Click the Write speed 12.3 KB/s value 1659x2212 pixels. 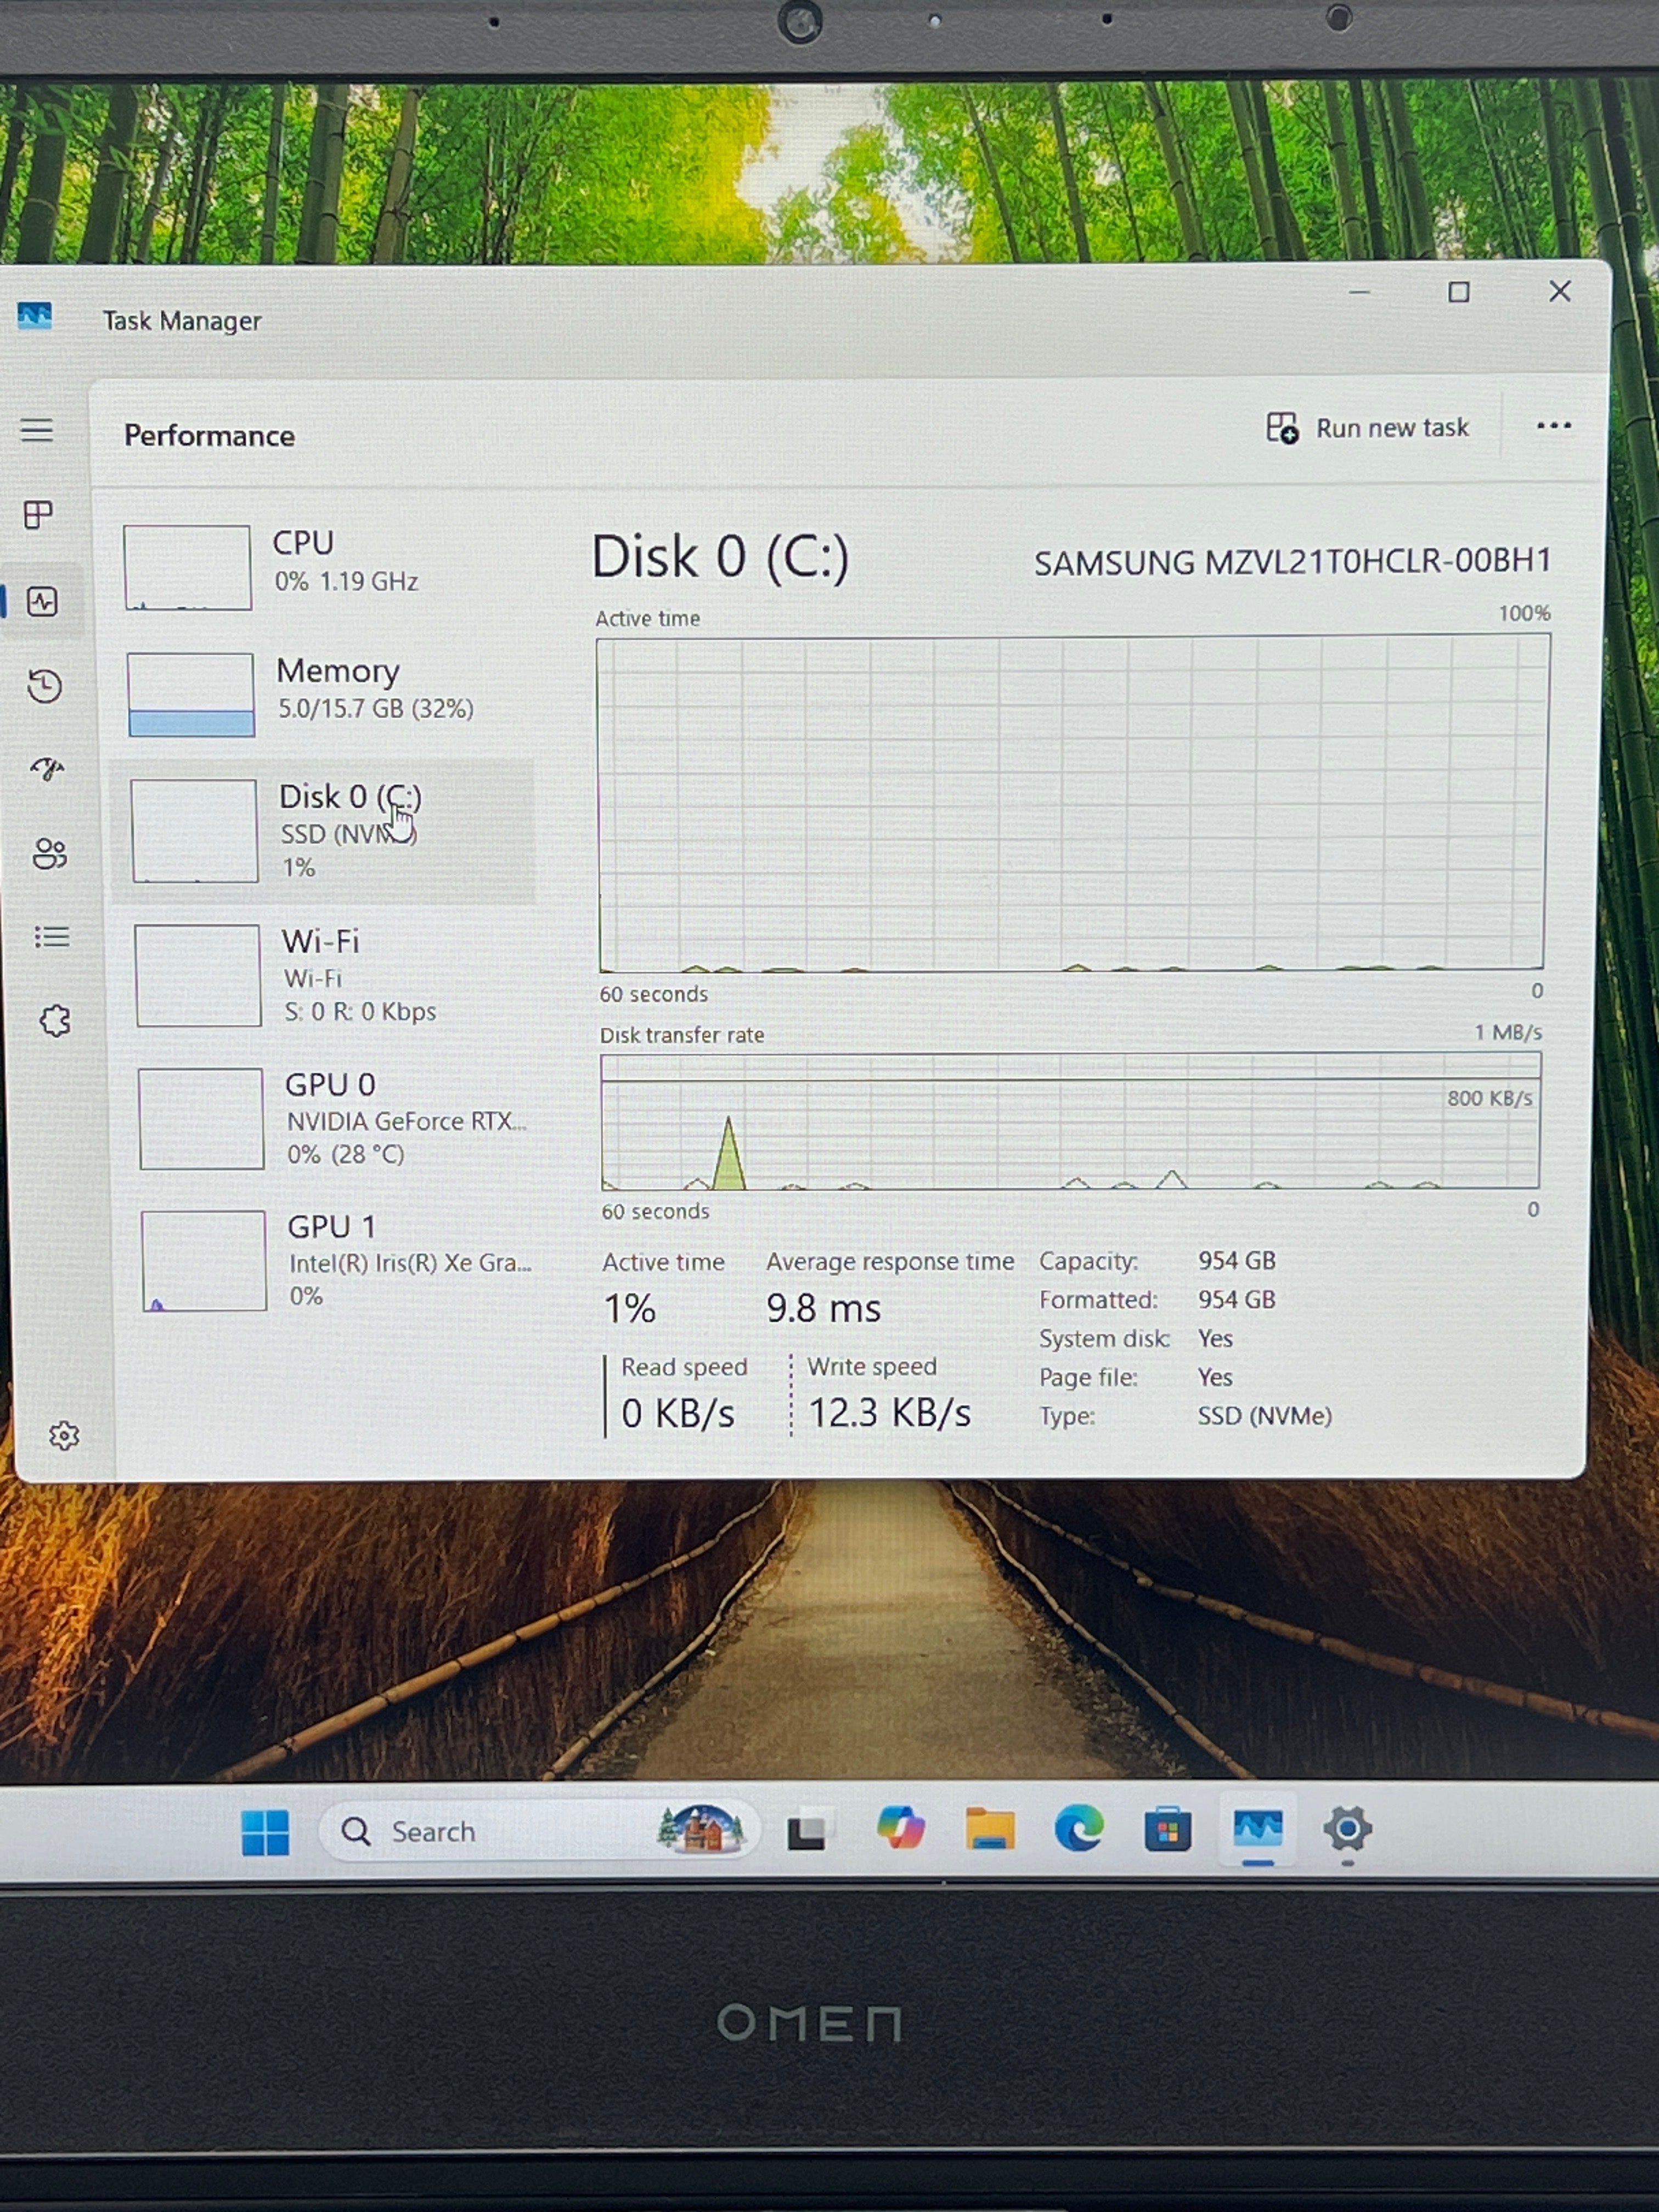pyautogui.click(x=889, y=1413)
